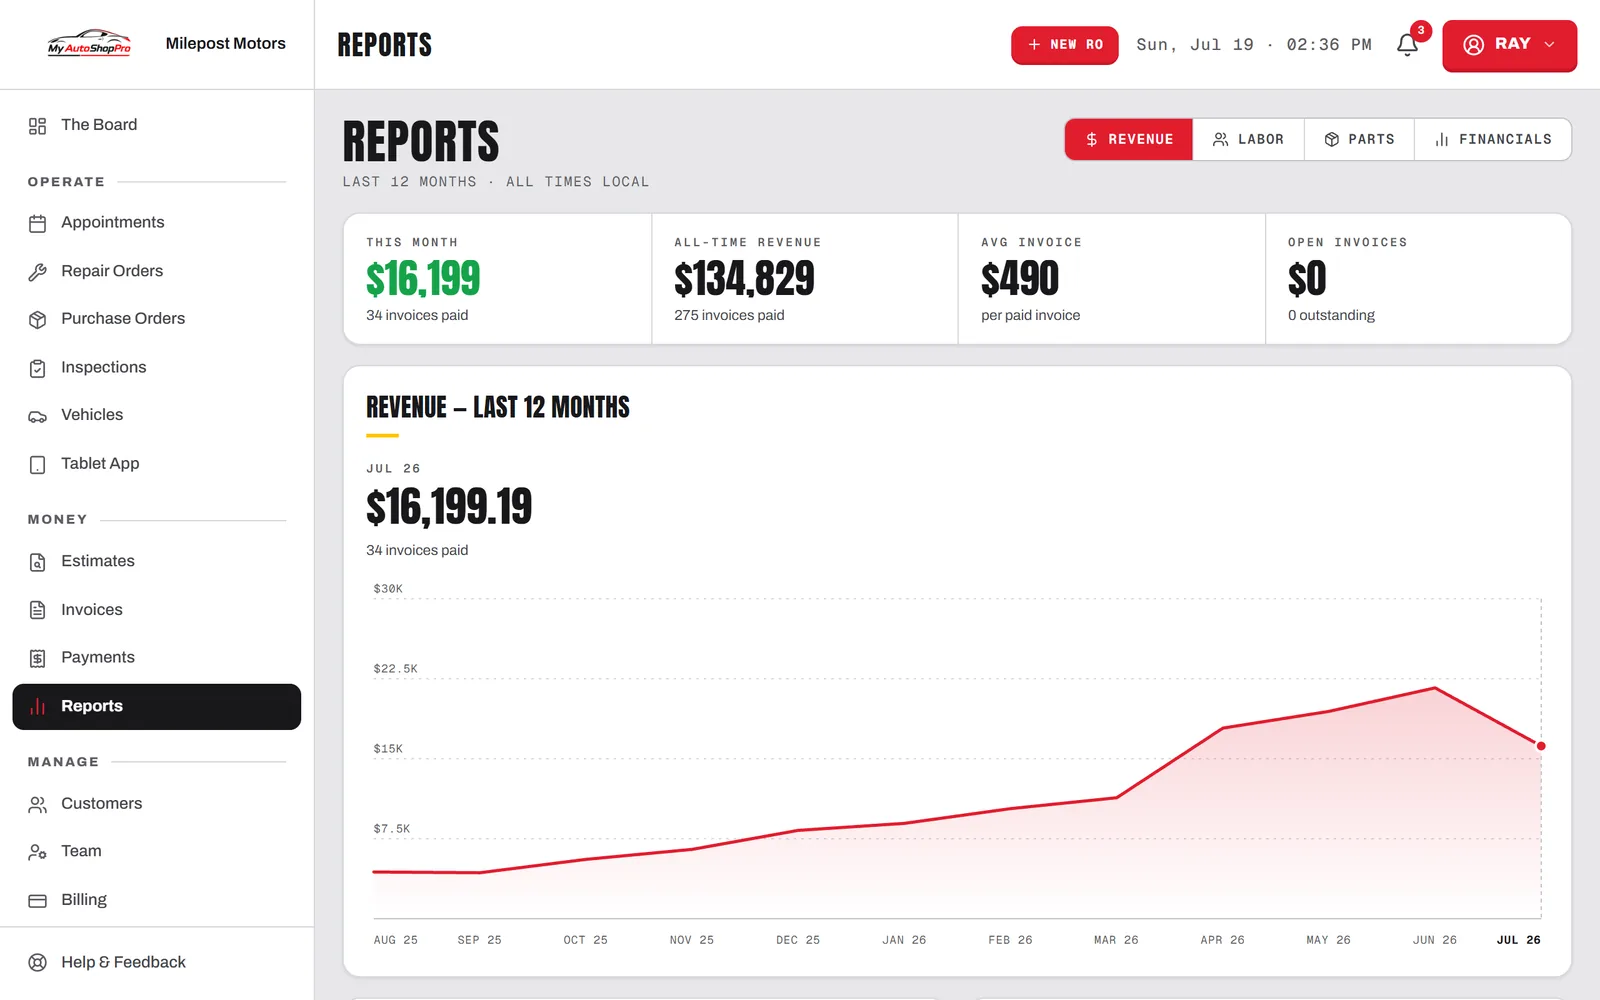Select the Financials tab
Screen dimensions: 1600x1000
(x=1493, y=139)
